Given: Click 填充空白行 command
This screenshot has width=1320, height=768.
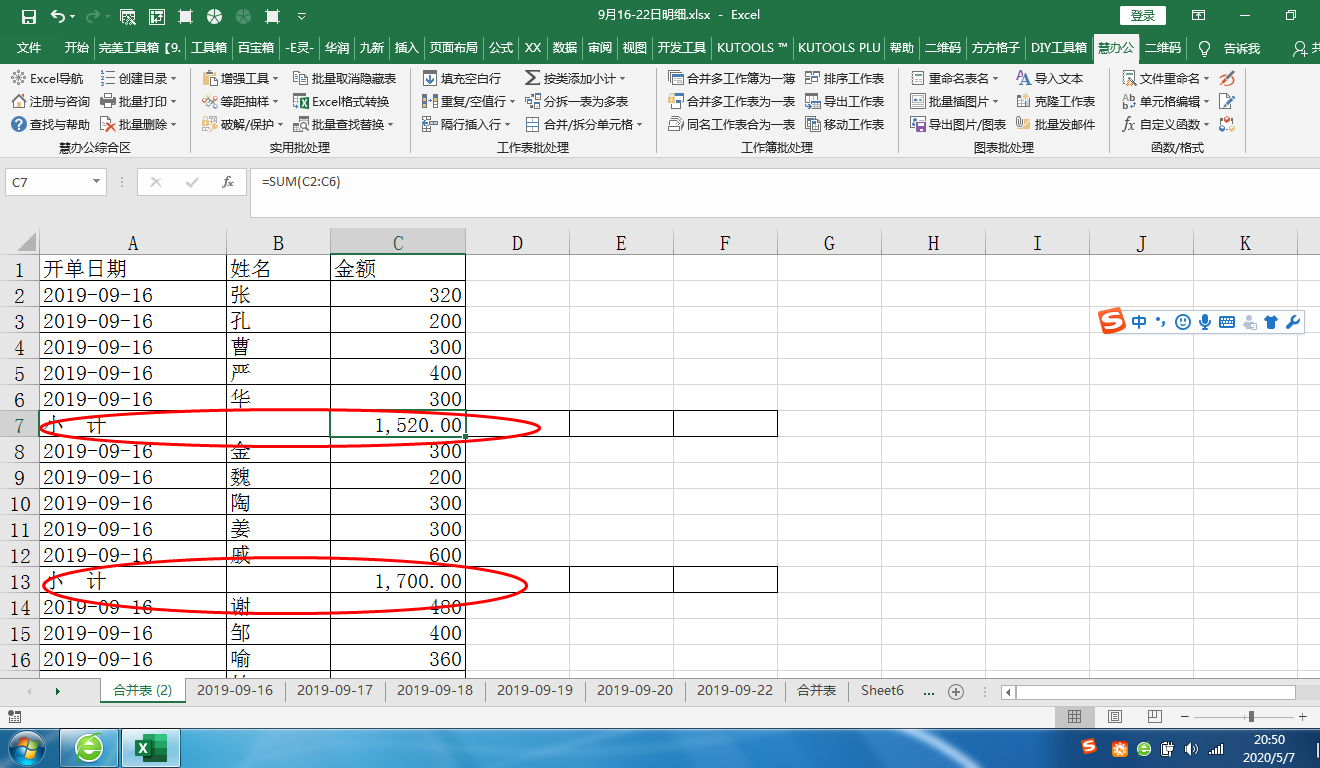Looking at the screenshot, I should click(x=461, y=78).
